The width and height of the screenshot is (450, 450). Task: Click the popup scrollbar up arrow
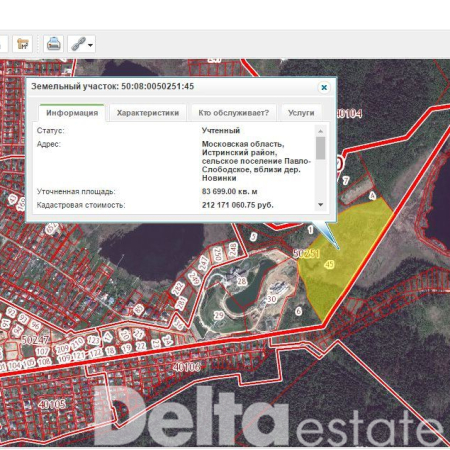pos(321,131)
